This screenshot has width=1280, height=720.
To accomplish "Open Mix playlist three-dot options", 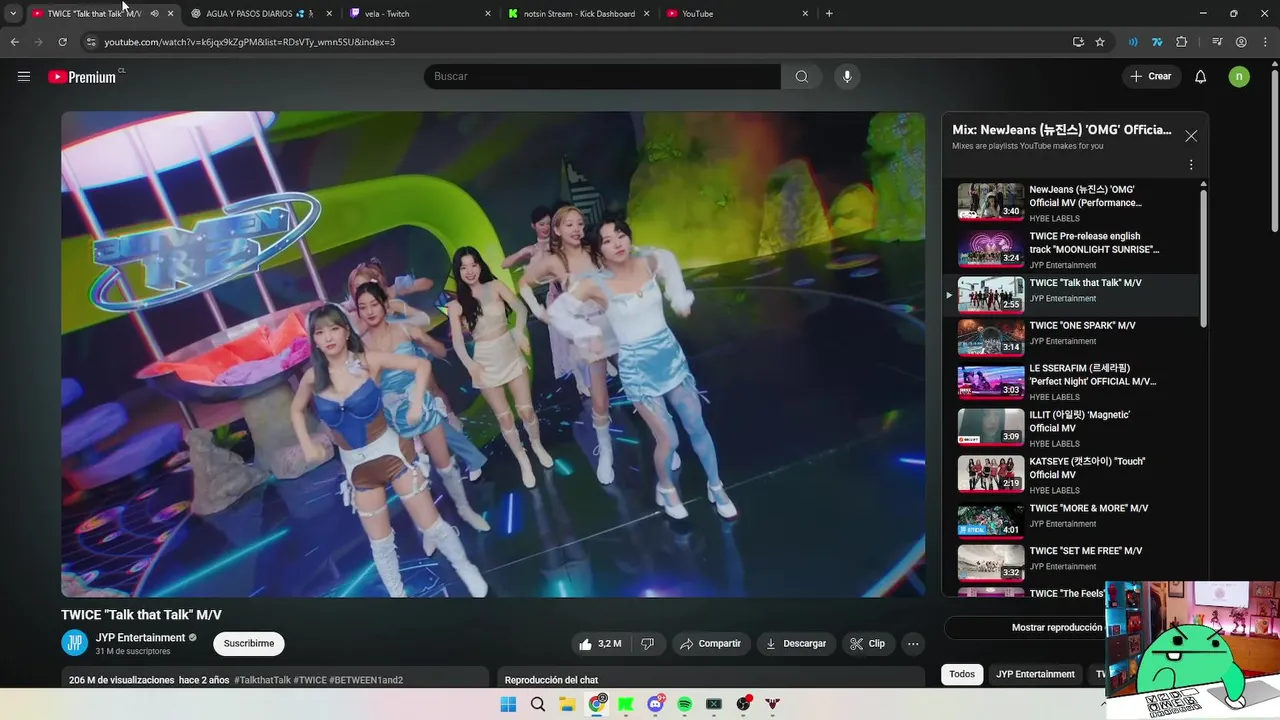I will coord(1191,165).
